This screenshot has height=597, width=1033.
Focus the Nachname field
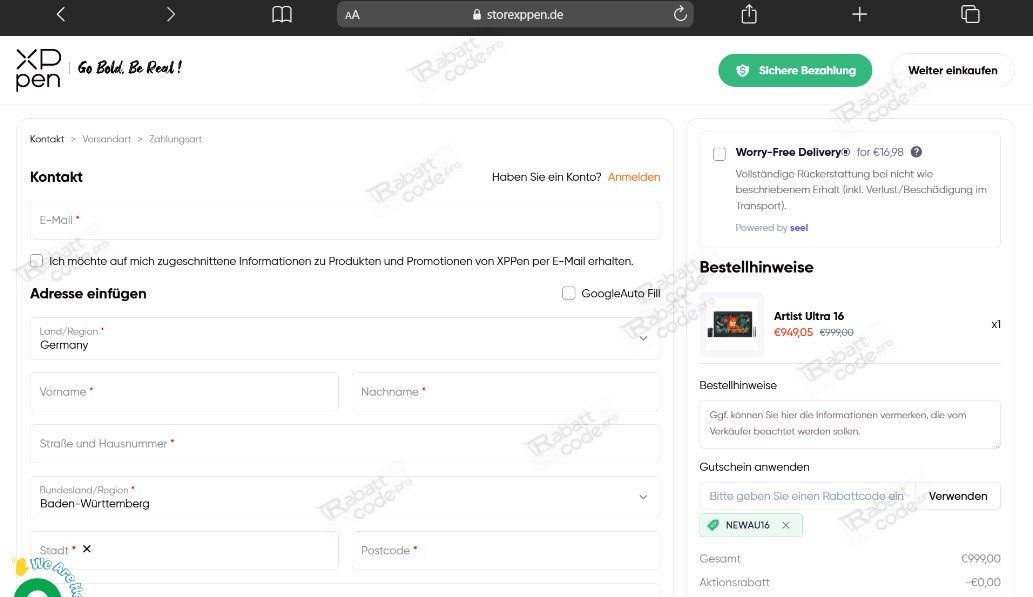pyautogui.click(x=506, y=392)
